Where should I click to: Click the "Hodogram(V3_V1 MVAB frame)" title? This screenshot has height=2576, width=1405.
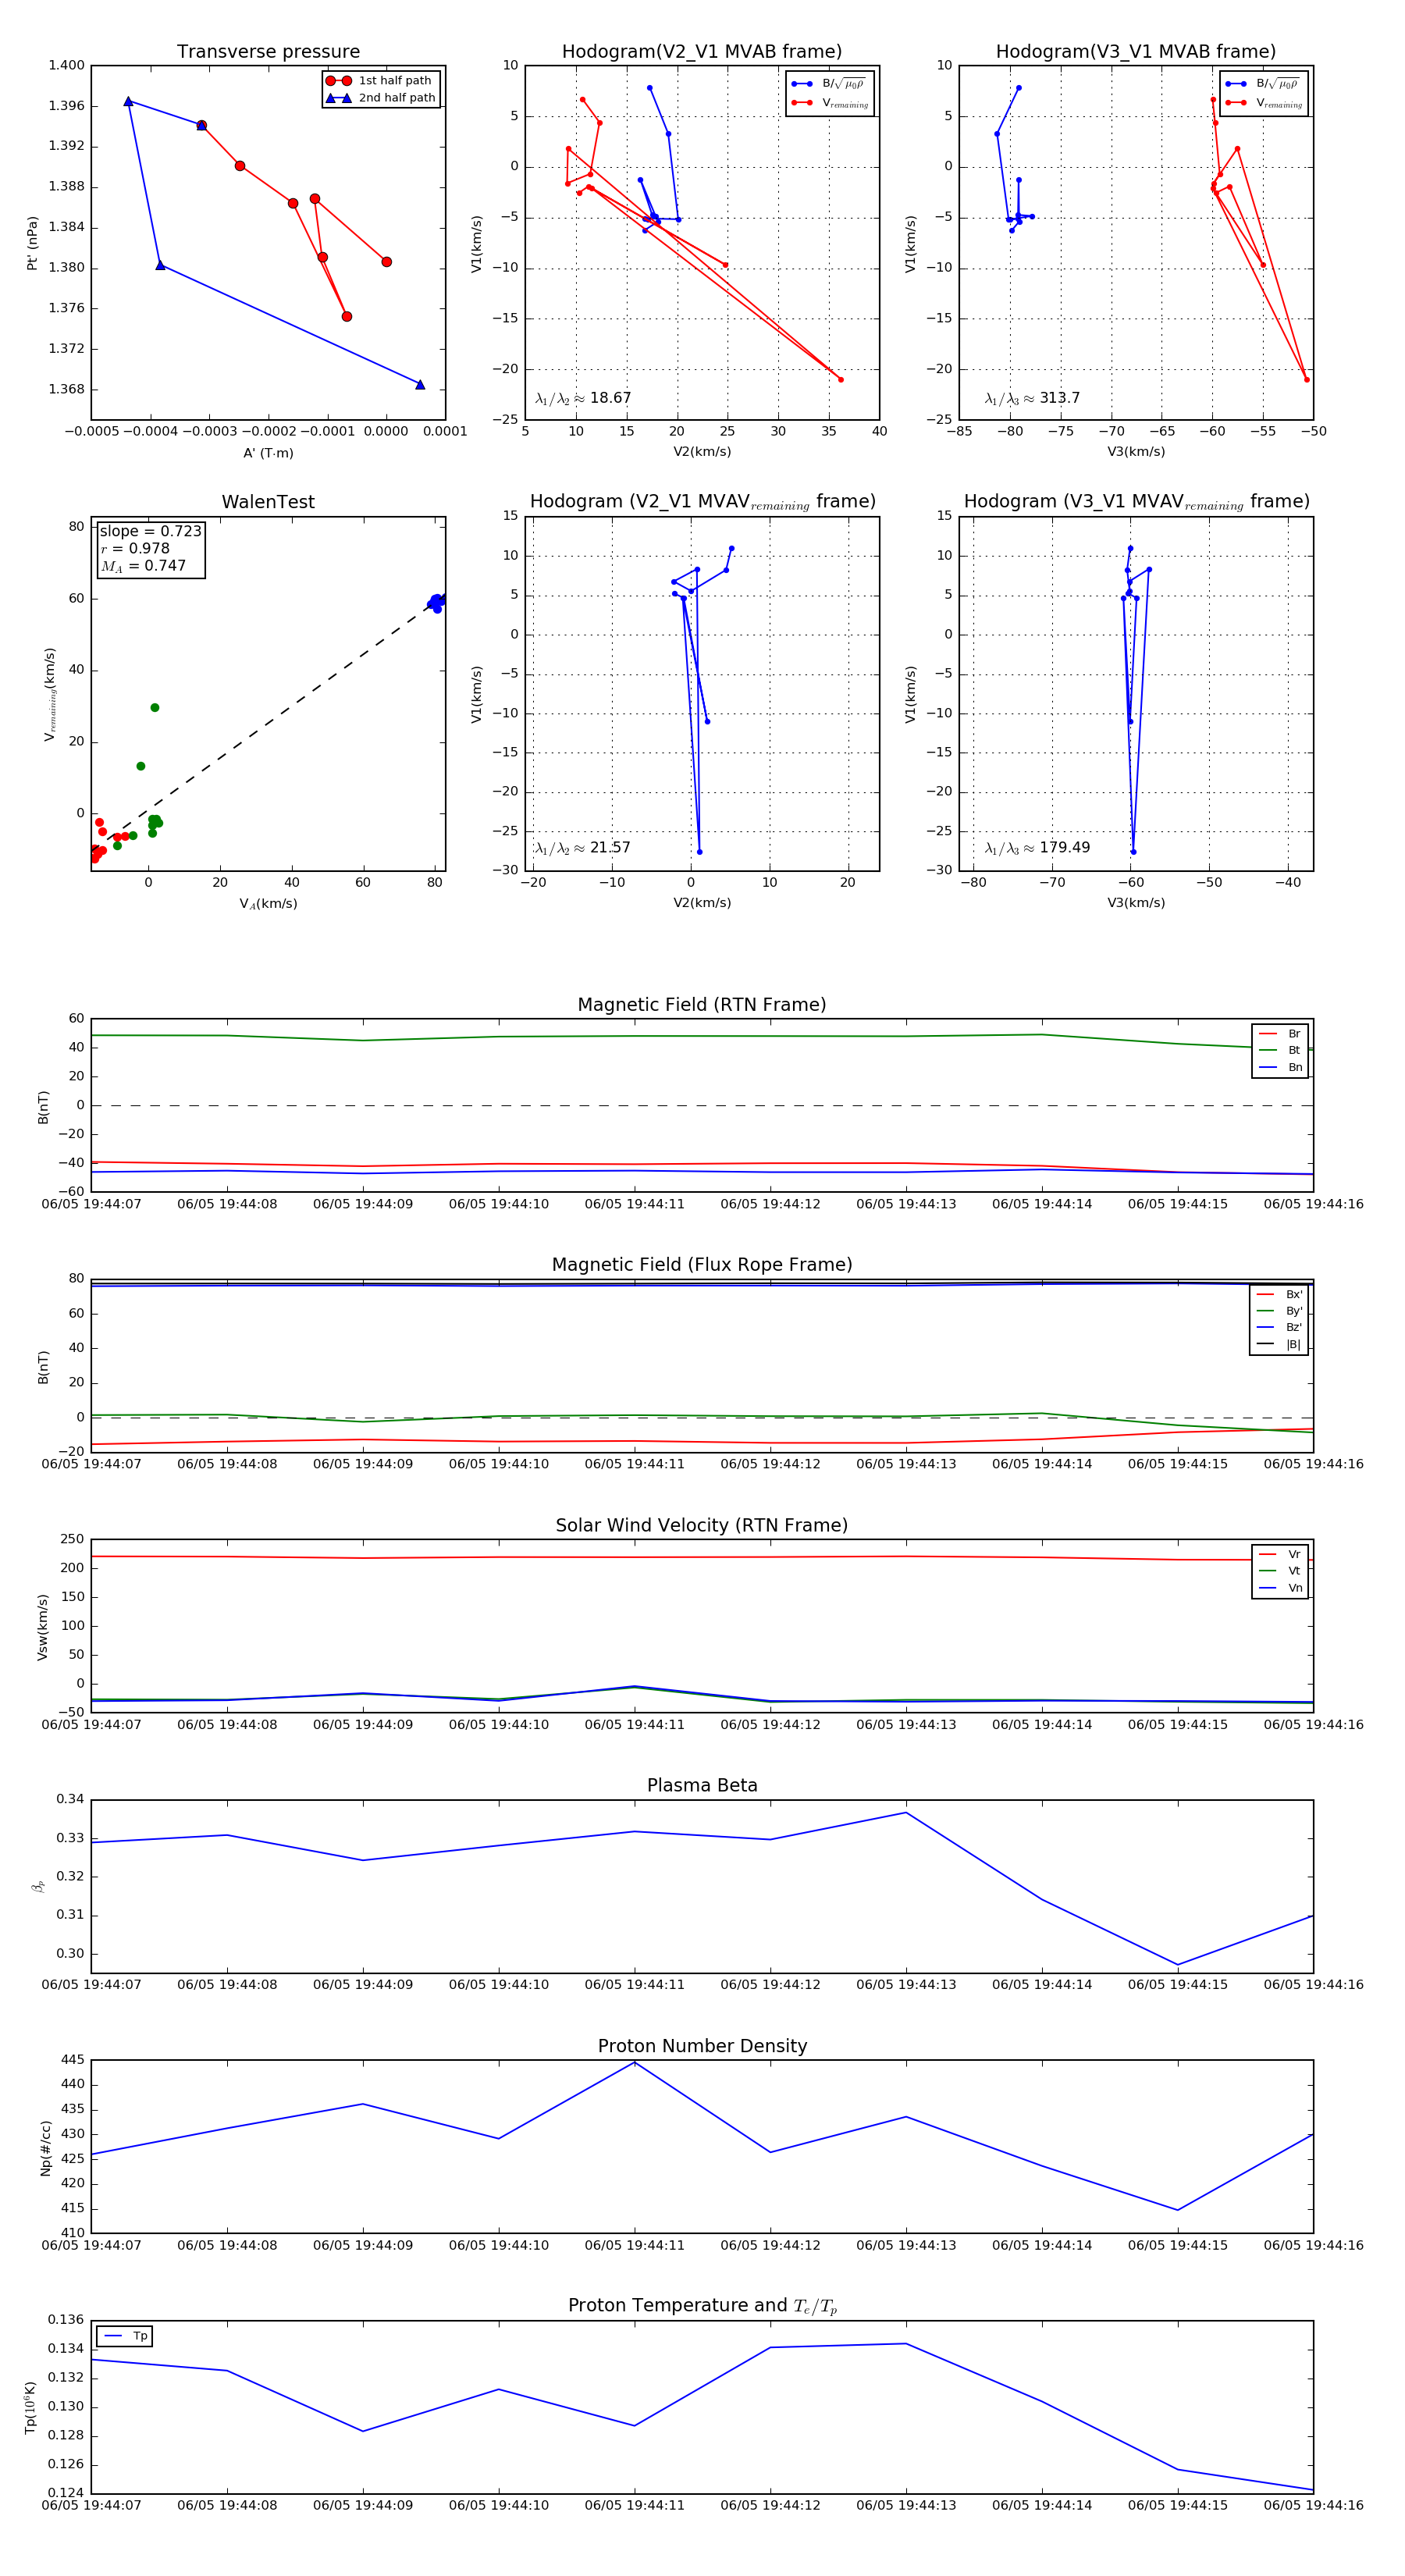[1136, 52]
